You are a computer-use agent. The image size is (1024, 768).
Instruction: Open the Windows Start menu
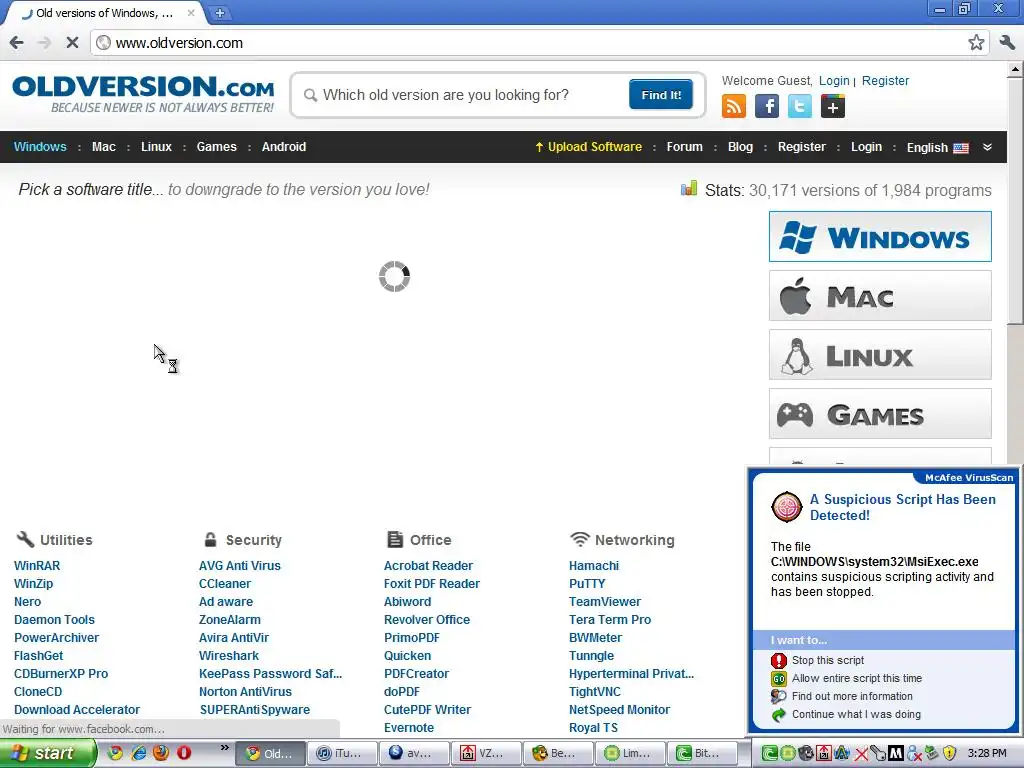click(x=47, y=753)
